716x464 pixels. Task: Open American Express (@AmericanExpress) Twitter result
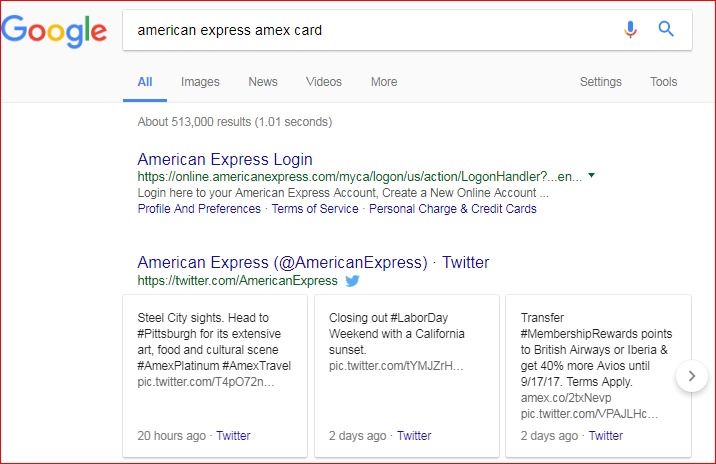pos(313,263)
